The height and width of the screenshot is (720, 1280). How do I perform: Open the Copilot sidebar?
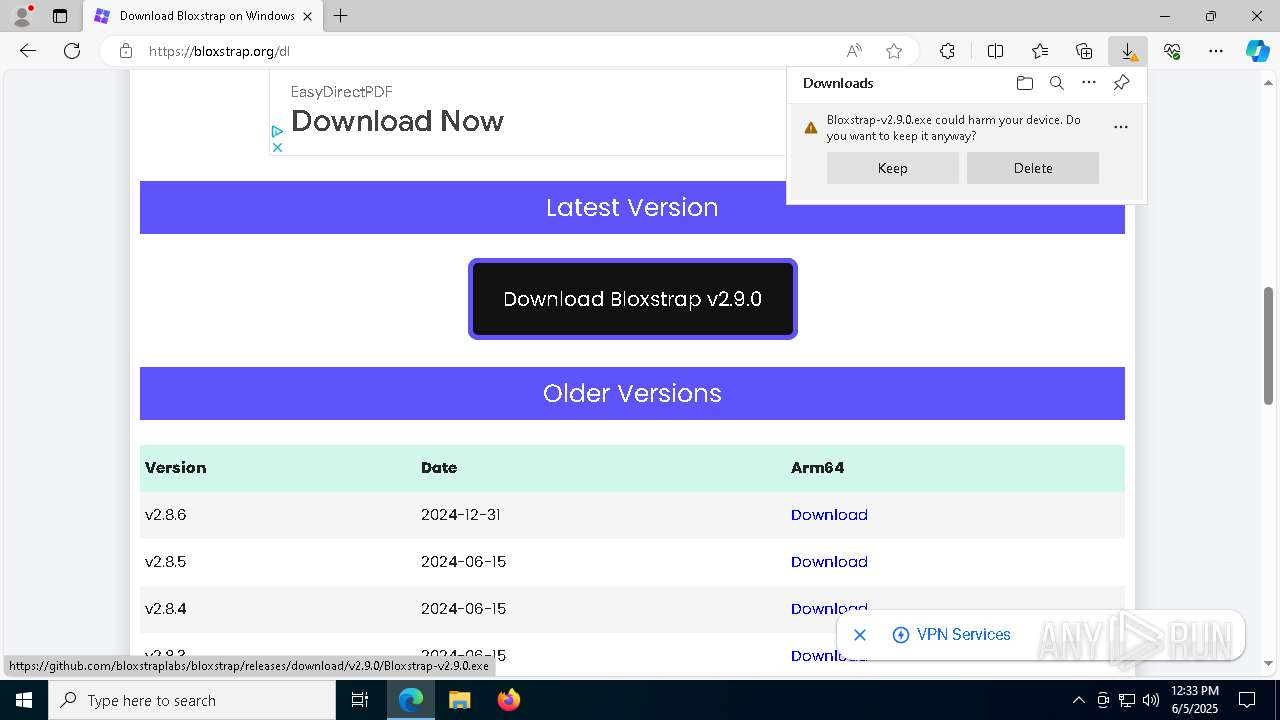pos(1258,51)
